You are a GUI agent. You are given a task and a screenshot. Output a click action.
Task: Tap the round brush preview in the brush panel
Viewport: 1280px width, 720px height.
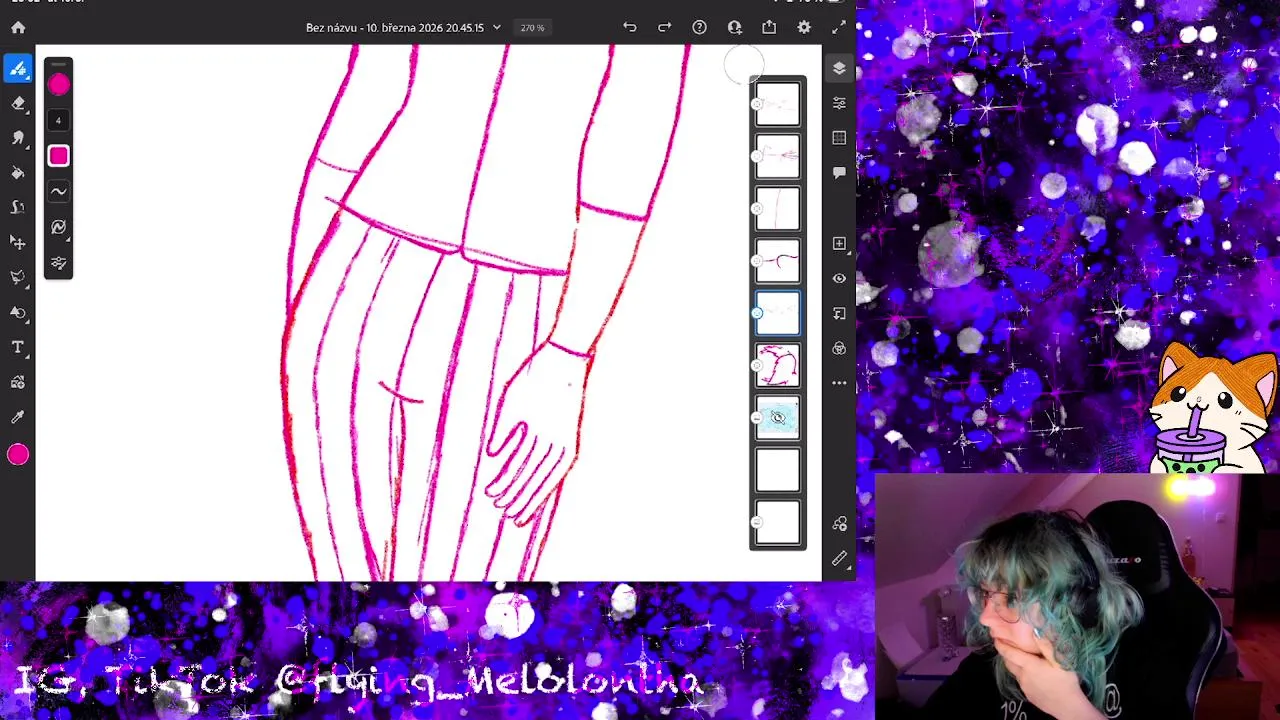[x=58, y=85]
